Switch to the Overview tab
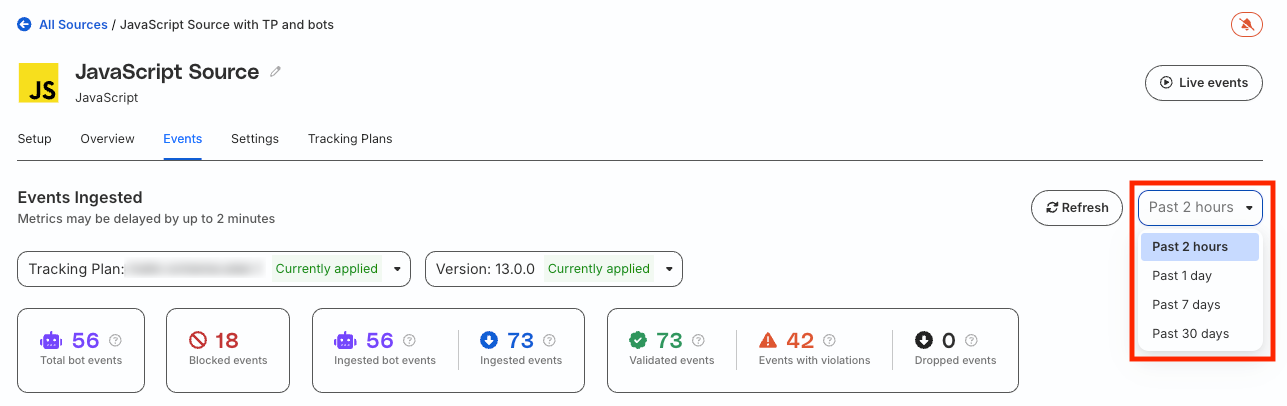Viewport: 1287px width, 406px height. pyautogui.click(x=107, y=139)
